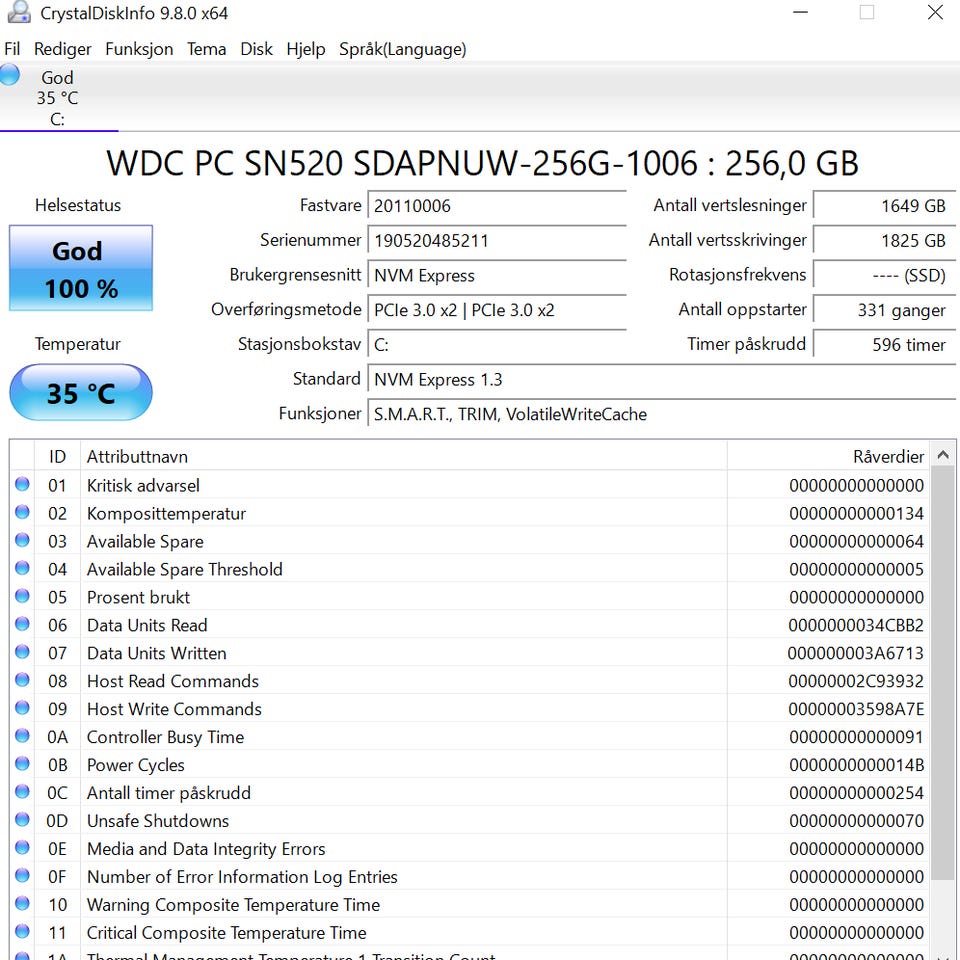960x960 pixels.
Task: Click the Overføringsmetode field PCIe 3.0 x2
Action: [x=497, y=310]
